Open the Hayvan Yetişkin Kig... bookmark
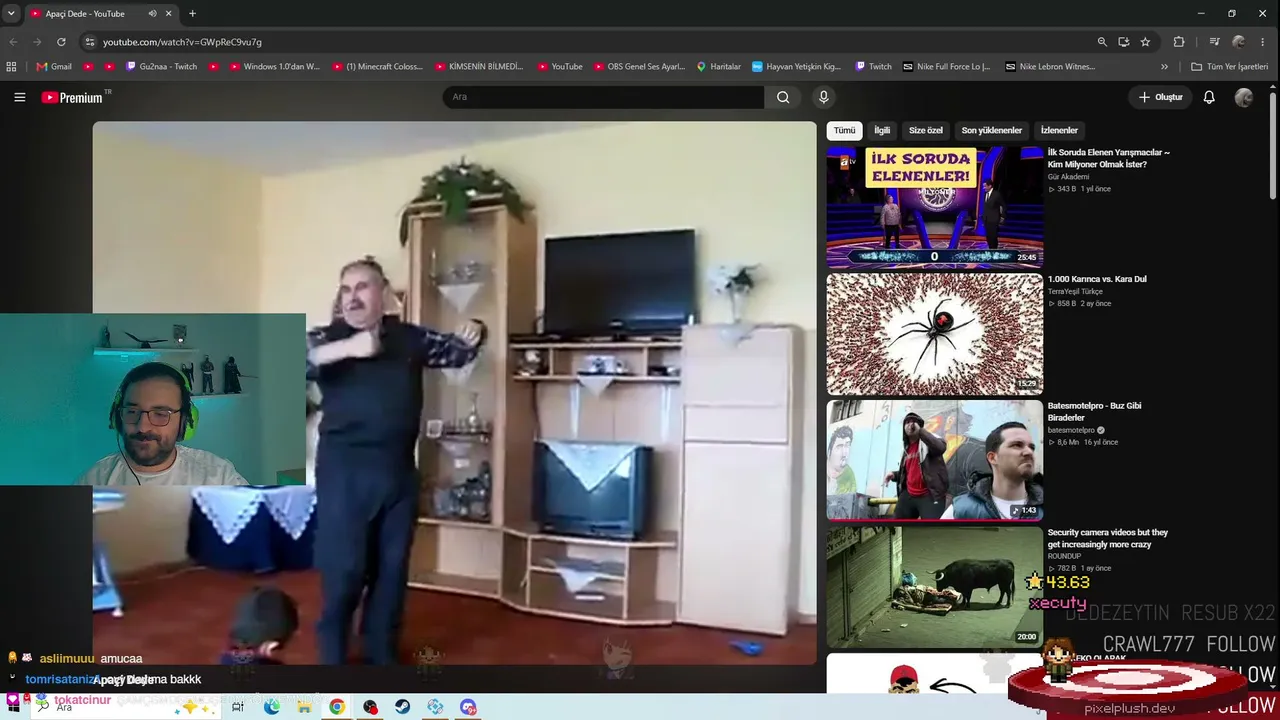Image resolution: width=1280 pixels, height=720 pixels. (x=796, y=67)
